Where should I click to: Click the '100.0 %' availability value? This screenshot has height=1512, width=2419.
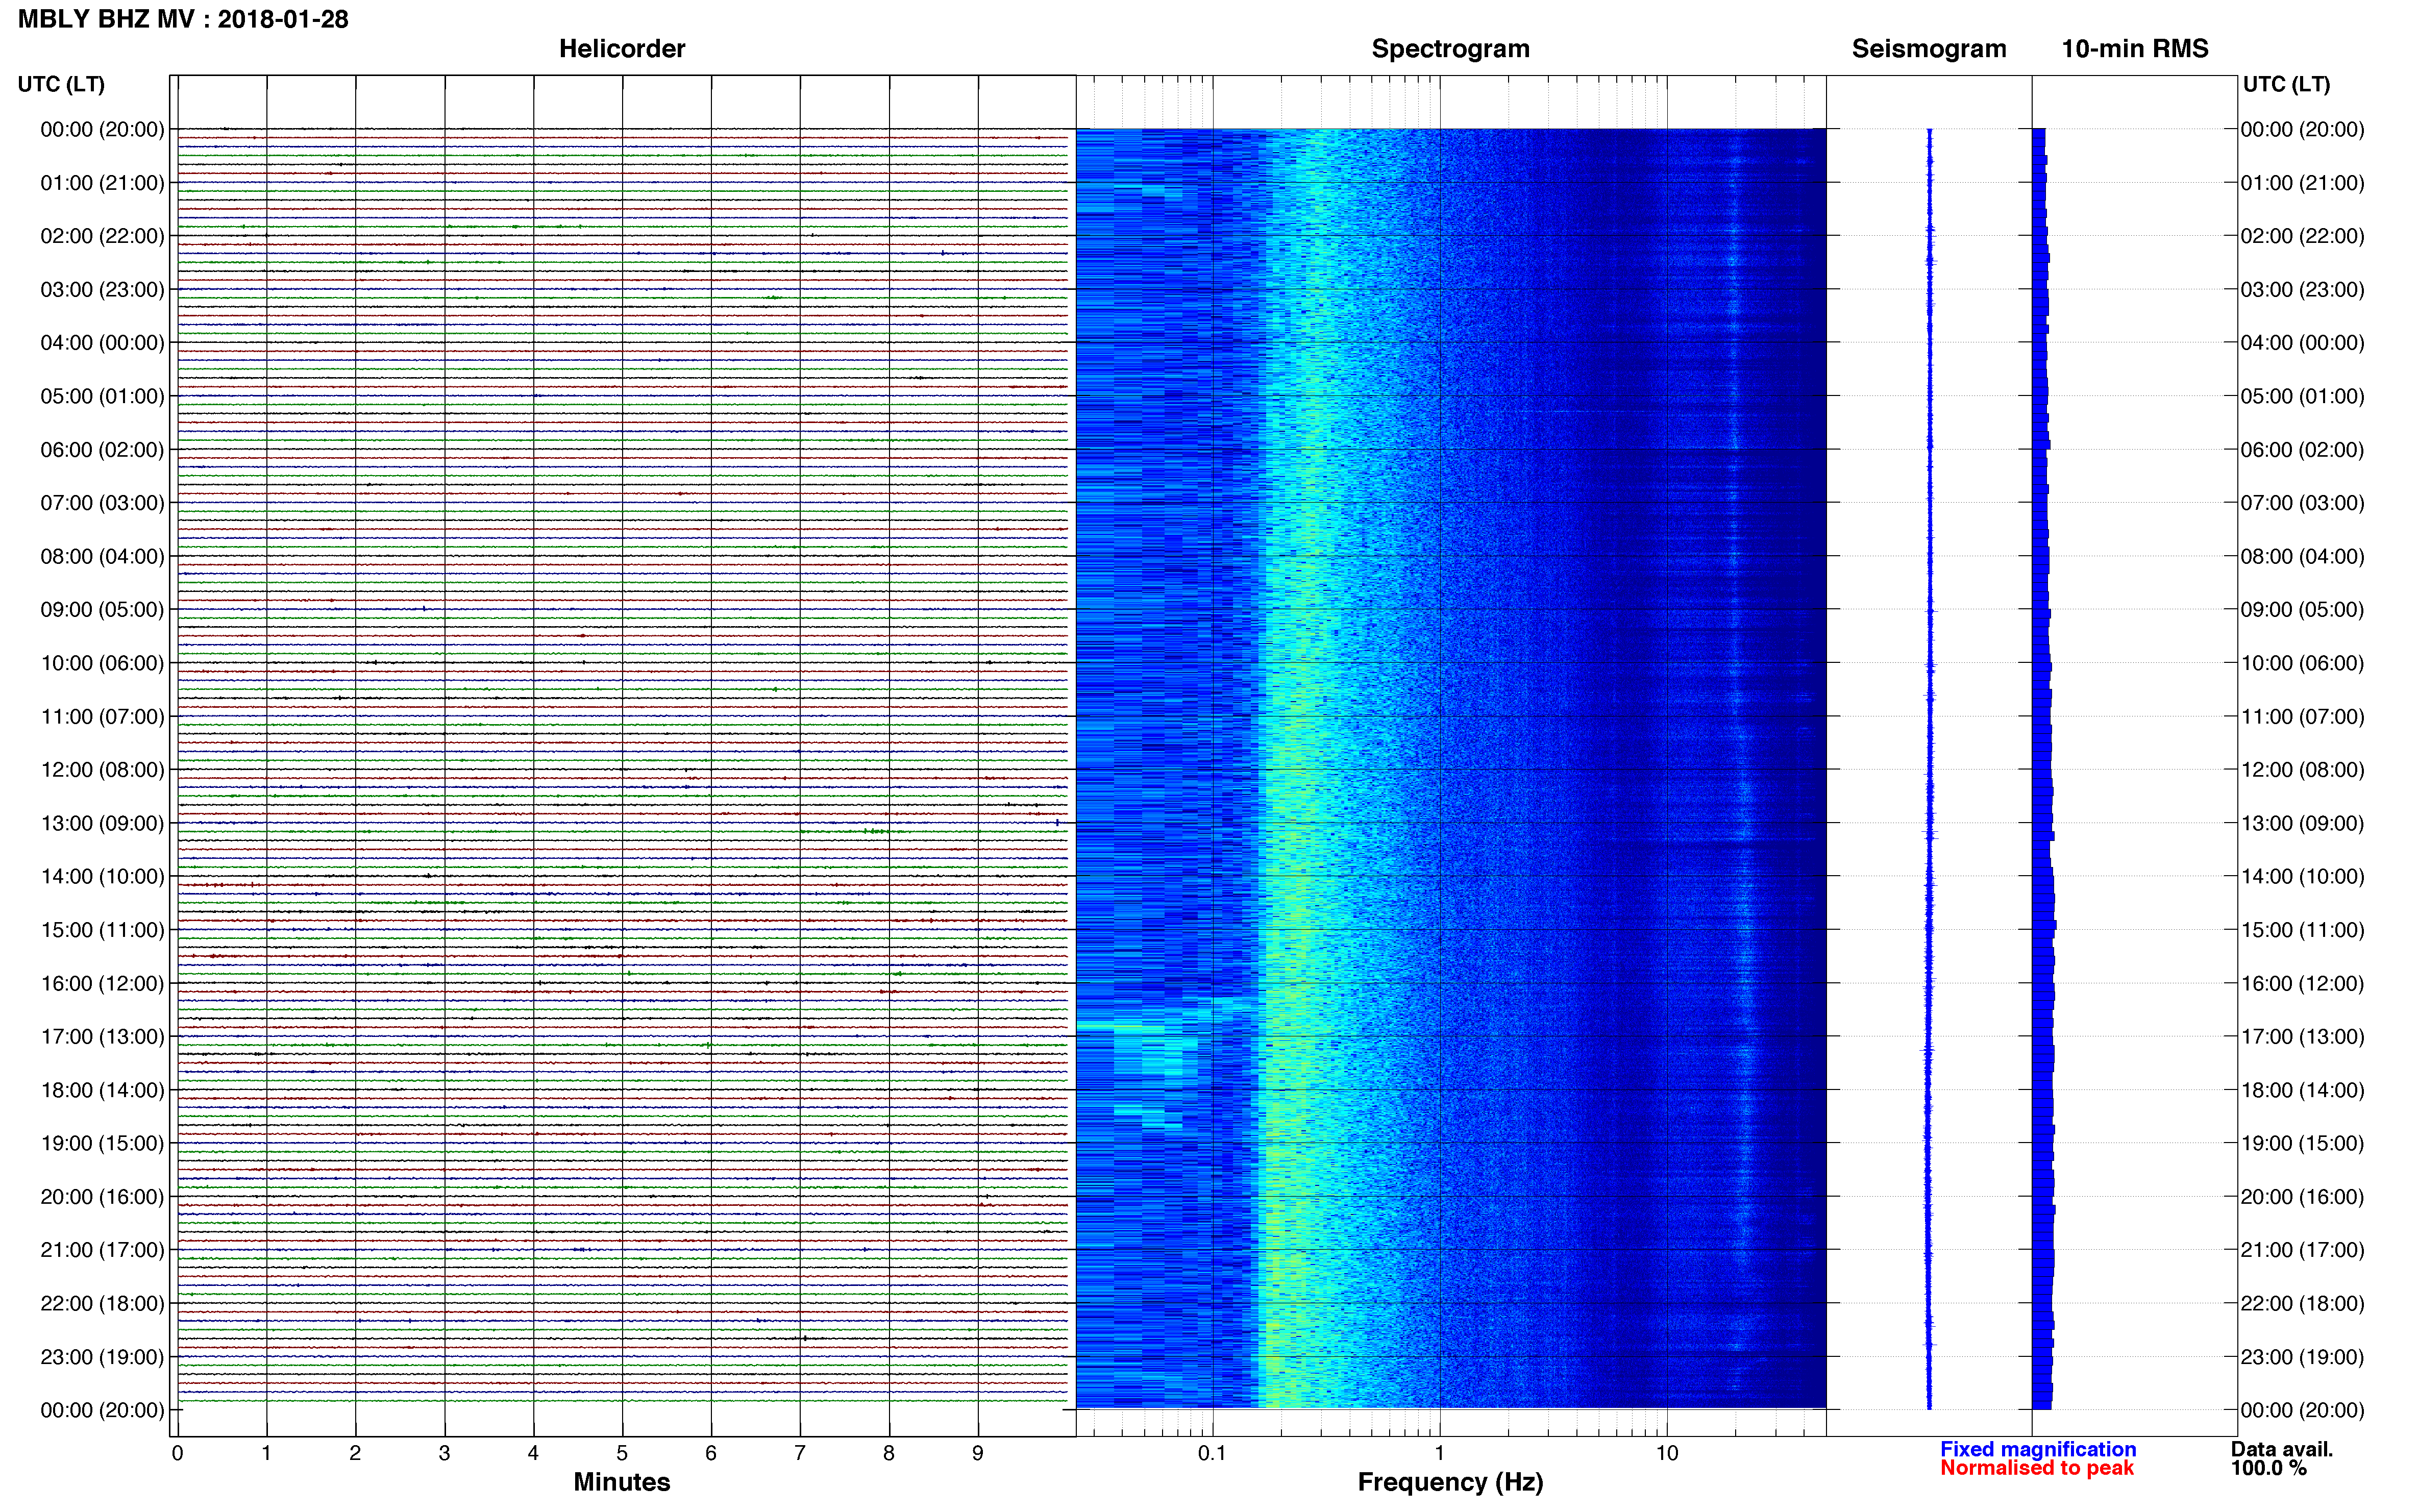pyautogui.click(x=2268, y=1468)
